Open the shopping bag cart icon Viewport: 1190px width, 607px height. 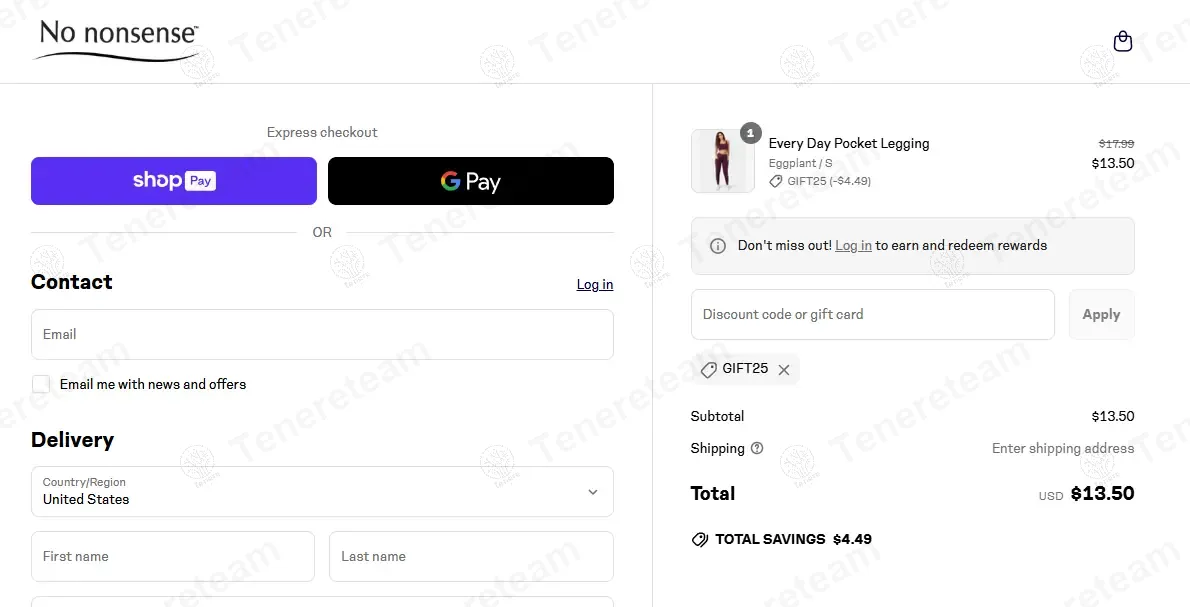1123,41
